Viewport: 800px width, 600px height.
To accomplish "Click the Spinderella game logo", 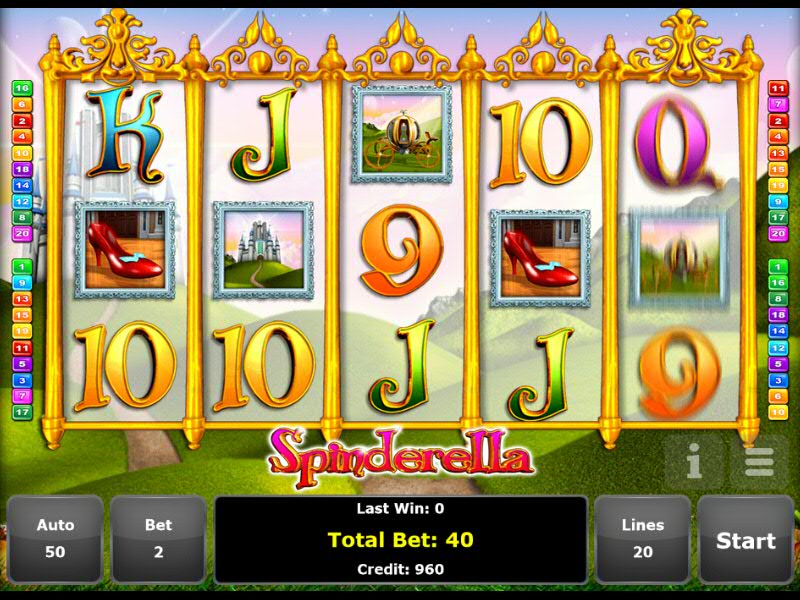I will pyautogui.click(x=401, y=456).
